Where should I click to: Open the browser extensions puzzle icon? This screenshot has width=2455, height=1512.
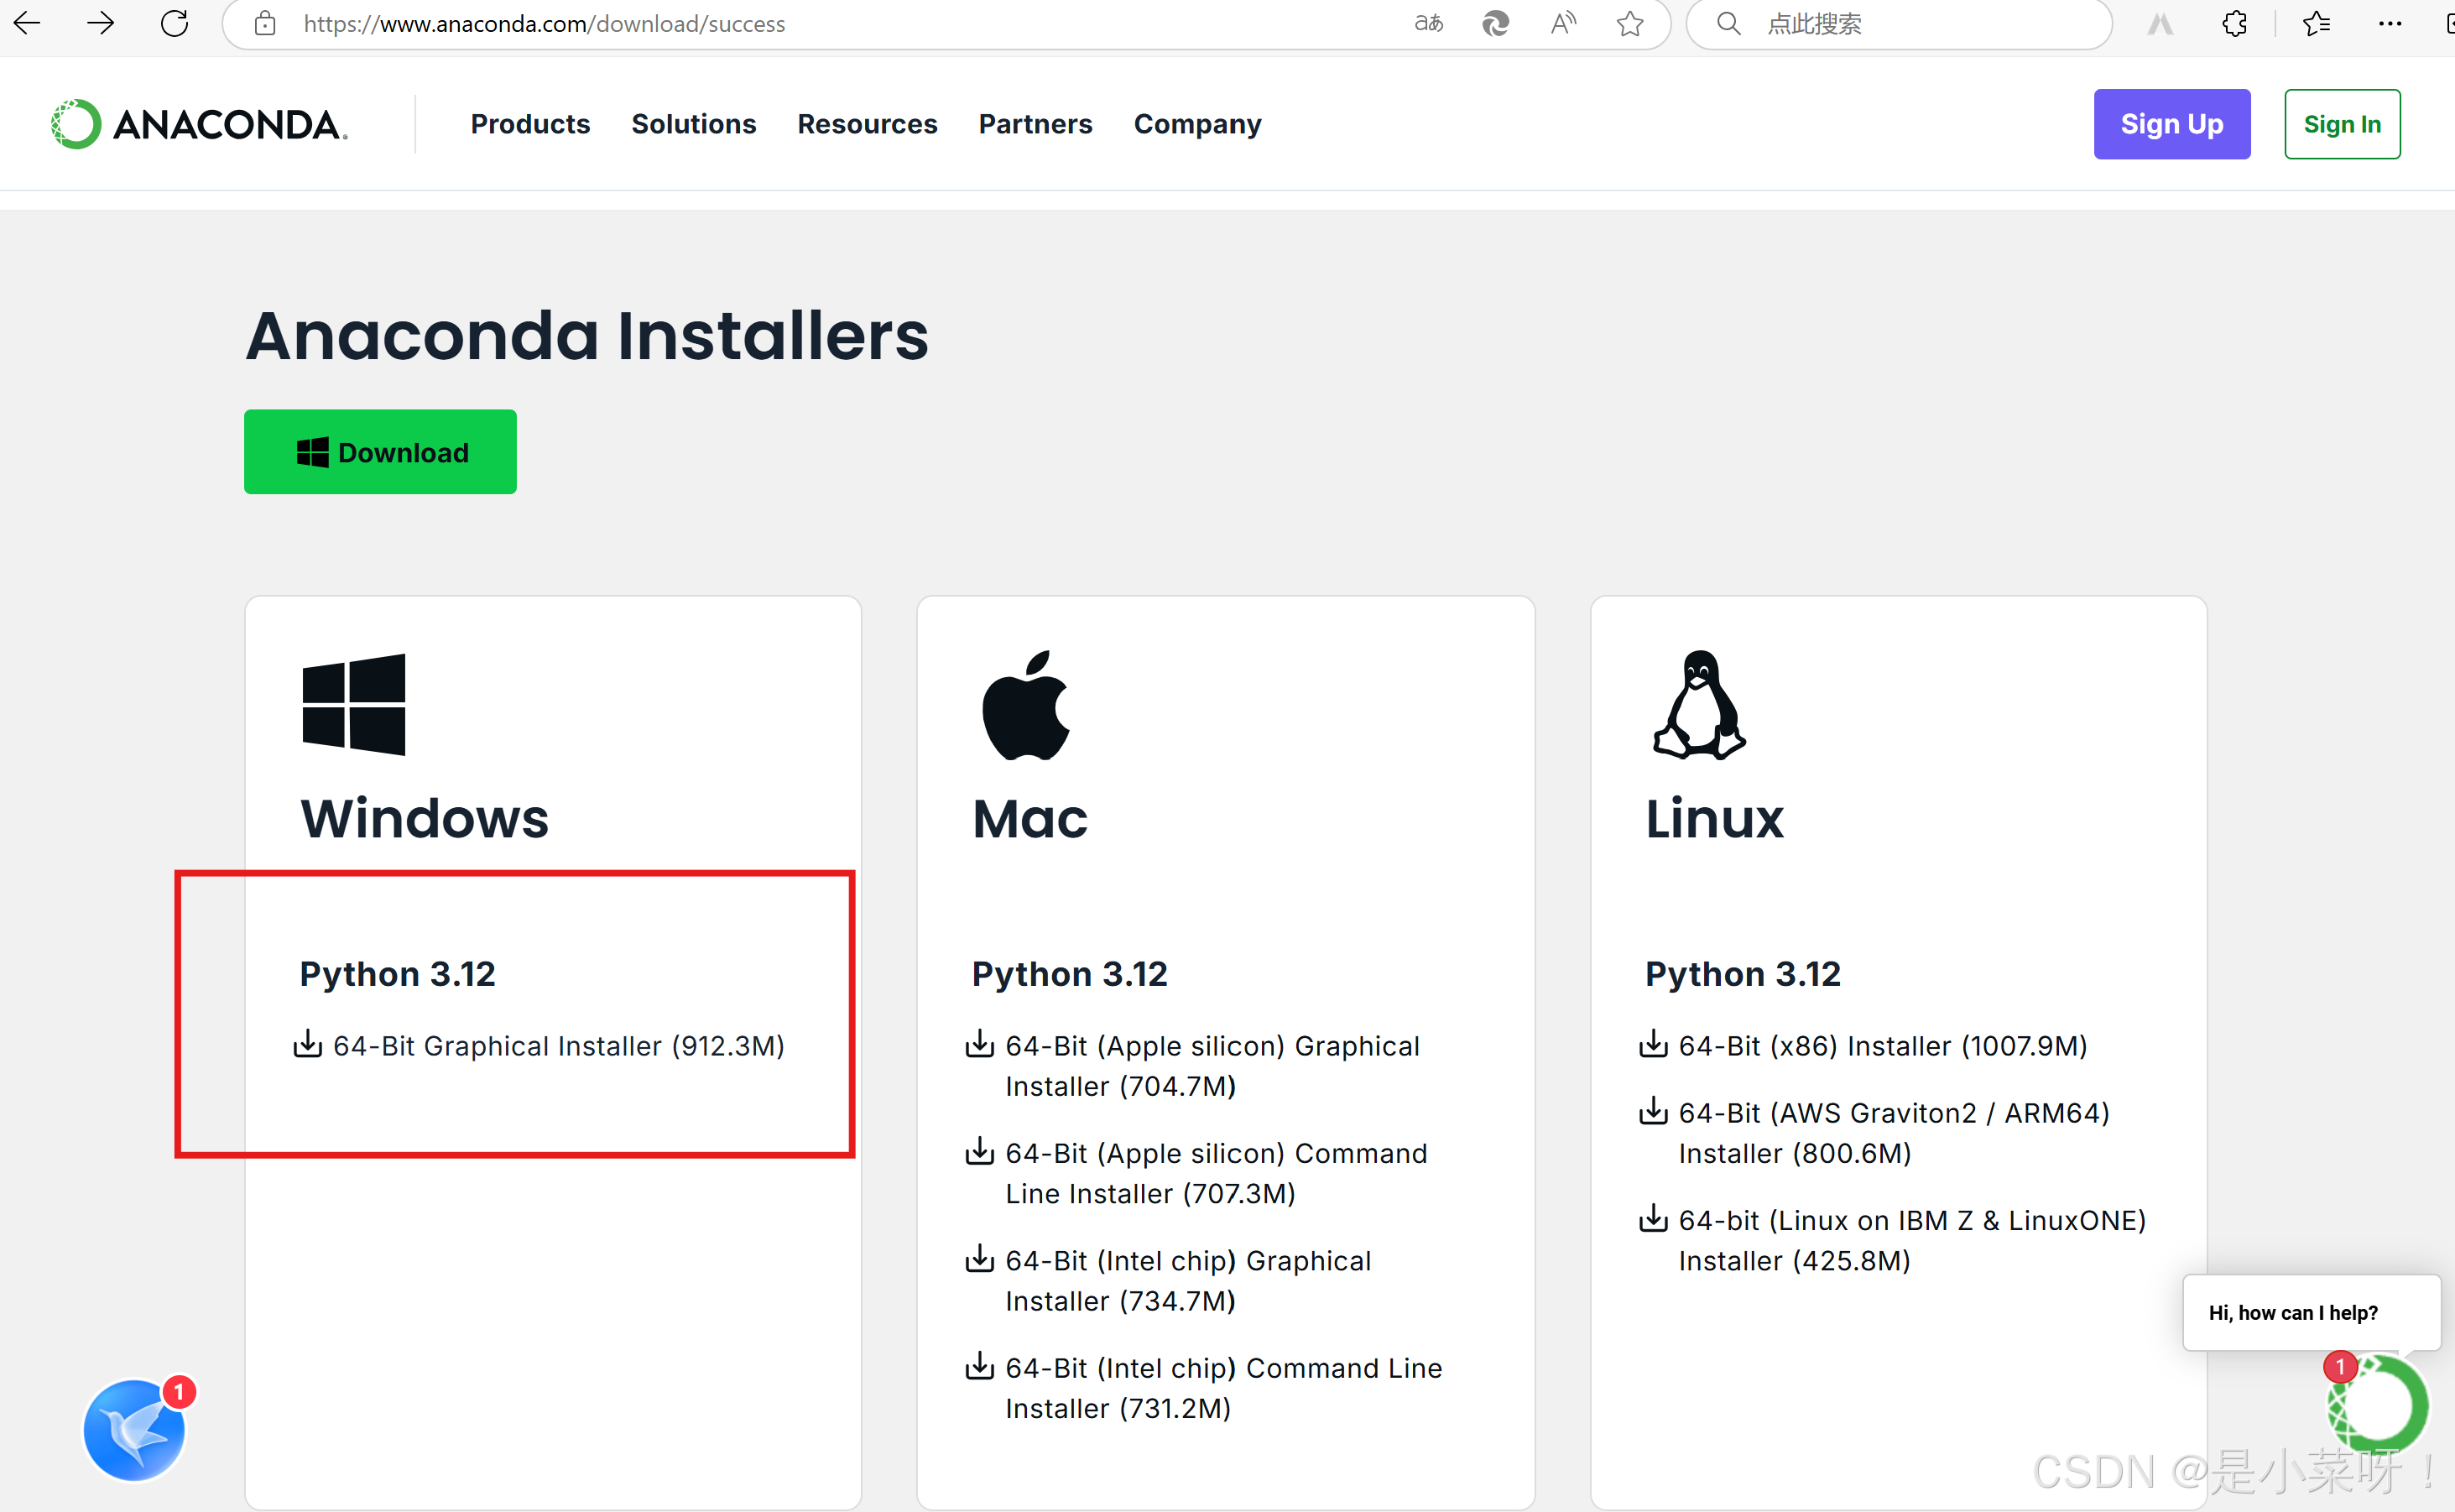2235,23
